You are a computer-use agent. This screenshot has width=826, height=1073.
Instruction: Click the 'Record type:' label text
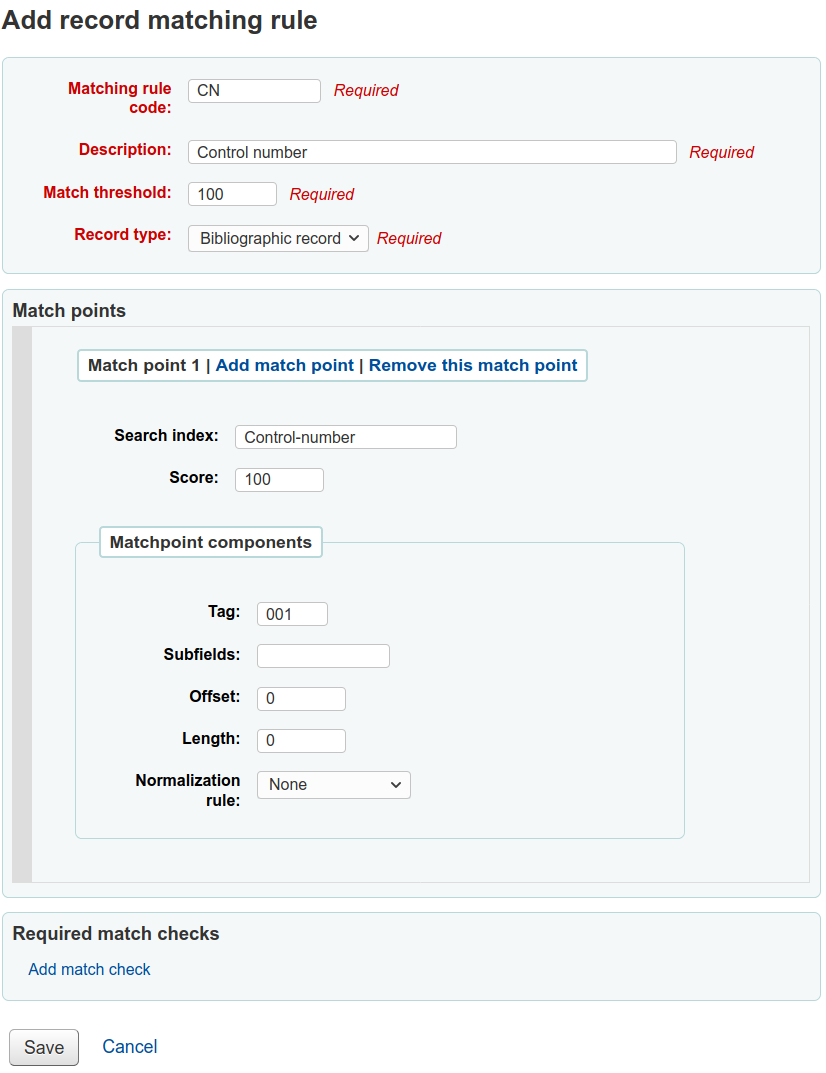pos(123,236)
